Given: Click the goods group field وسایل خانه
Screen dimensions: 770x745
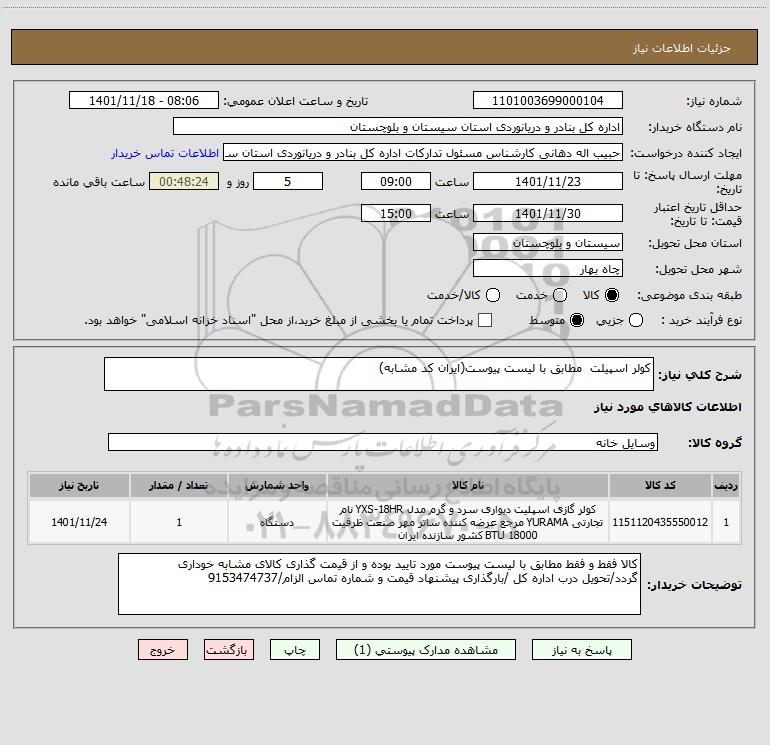Looking at the screenshot, I should click(383, 442).
